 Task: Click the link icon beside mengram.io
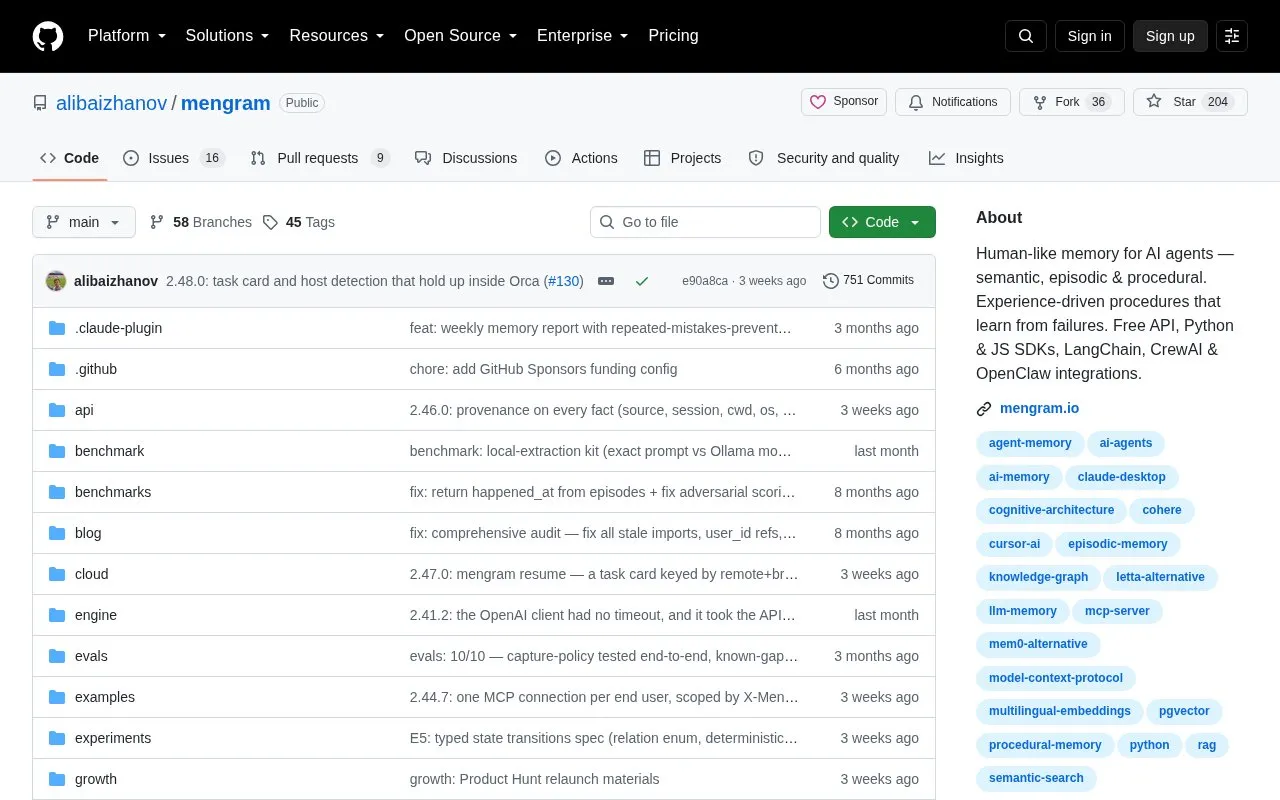point(984,408)
